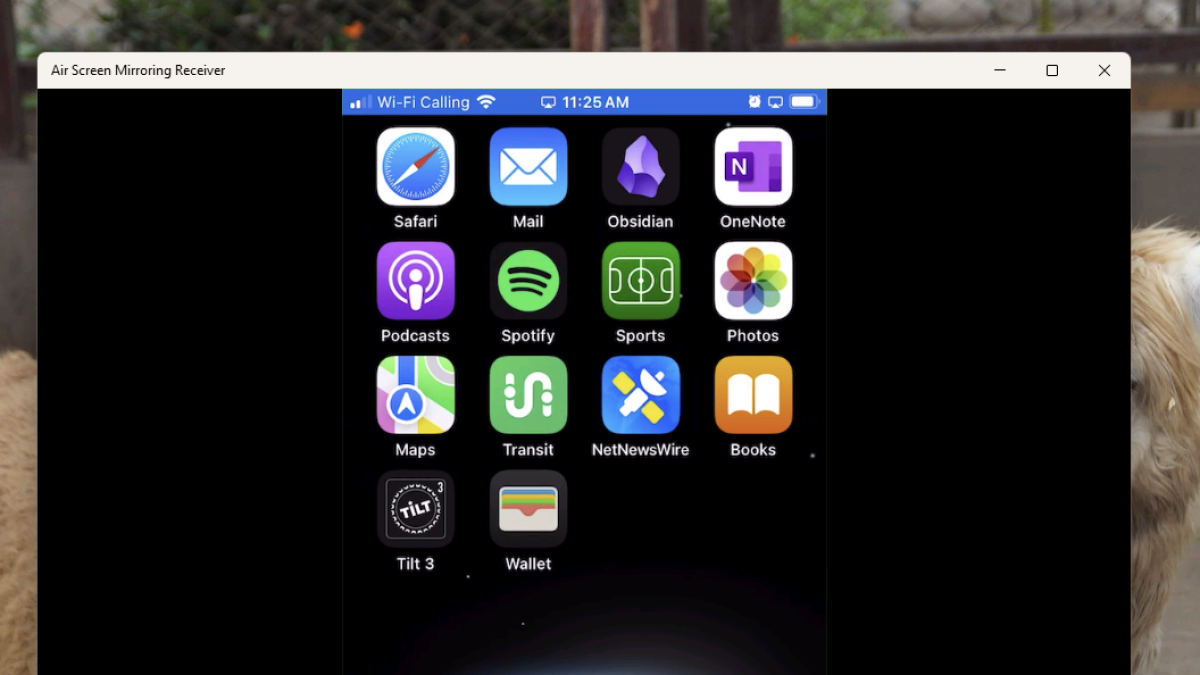The width and height of the screenshot is (1200, 675).
Task: Click the NetNewsWire label text
Action: point(641,450)
